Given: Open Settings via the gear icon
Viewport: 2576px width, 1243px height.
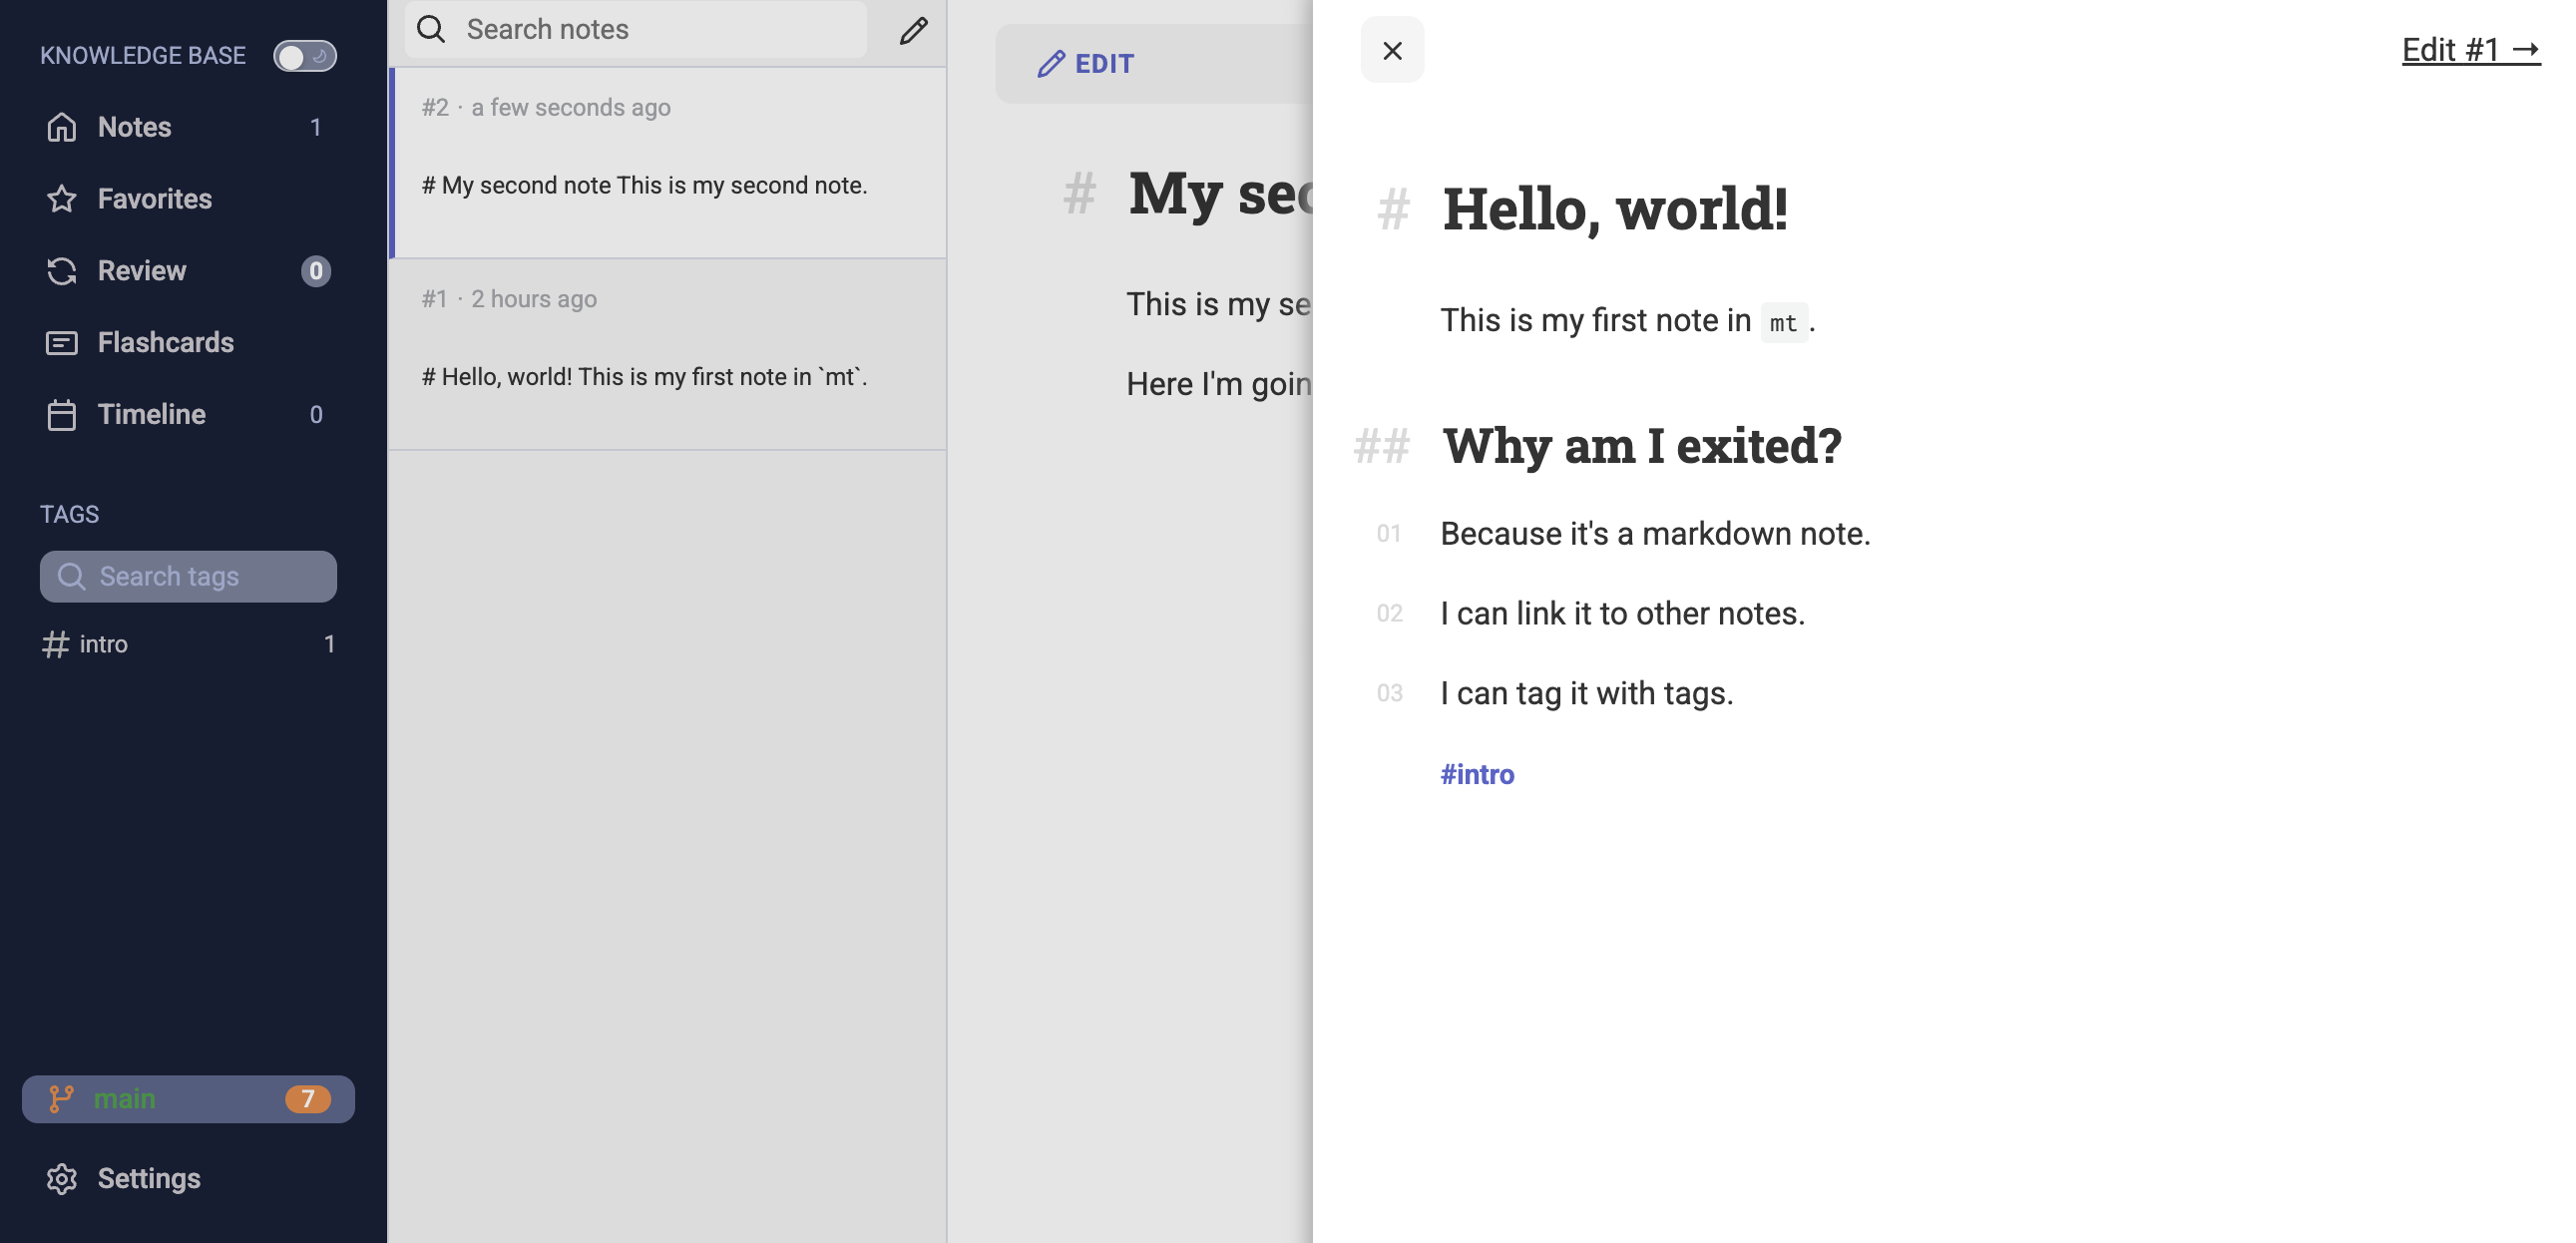Looking at the screenshot, I should point(61,1179).
